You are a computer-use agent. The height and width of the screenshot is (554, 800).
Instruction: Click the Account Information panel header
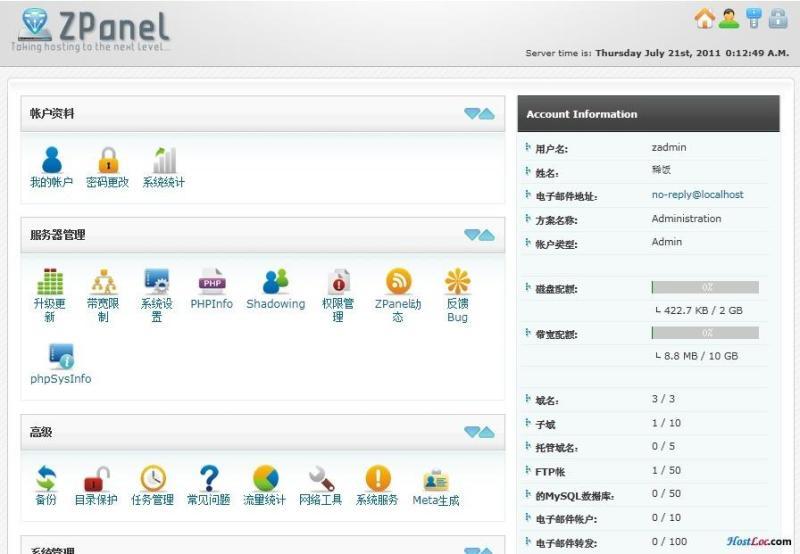pos(648,114)
